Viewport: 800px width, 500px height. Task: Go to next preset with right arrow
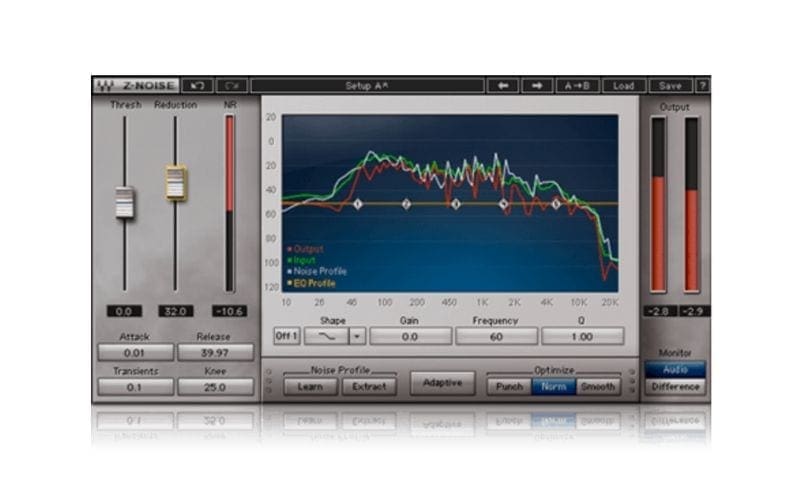[x=536, y=86]
